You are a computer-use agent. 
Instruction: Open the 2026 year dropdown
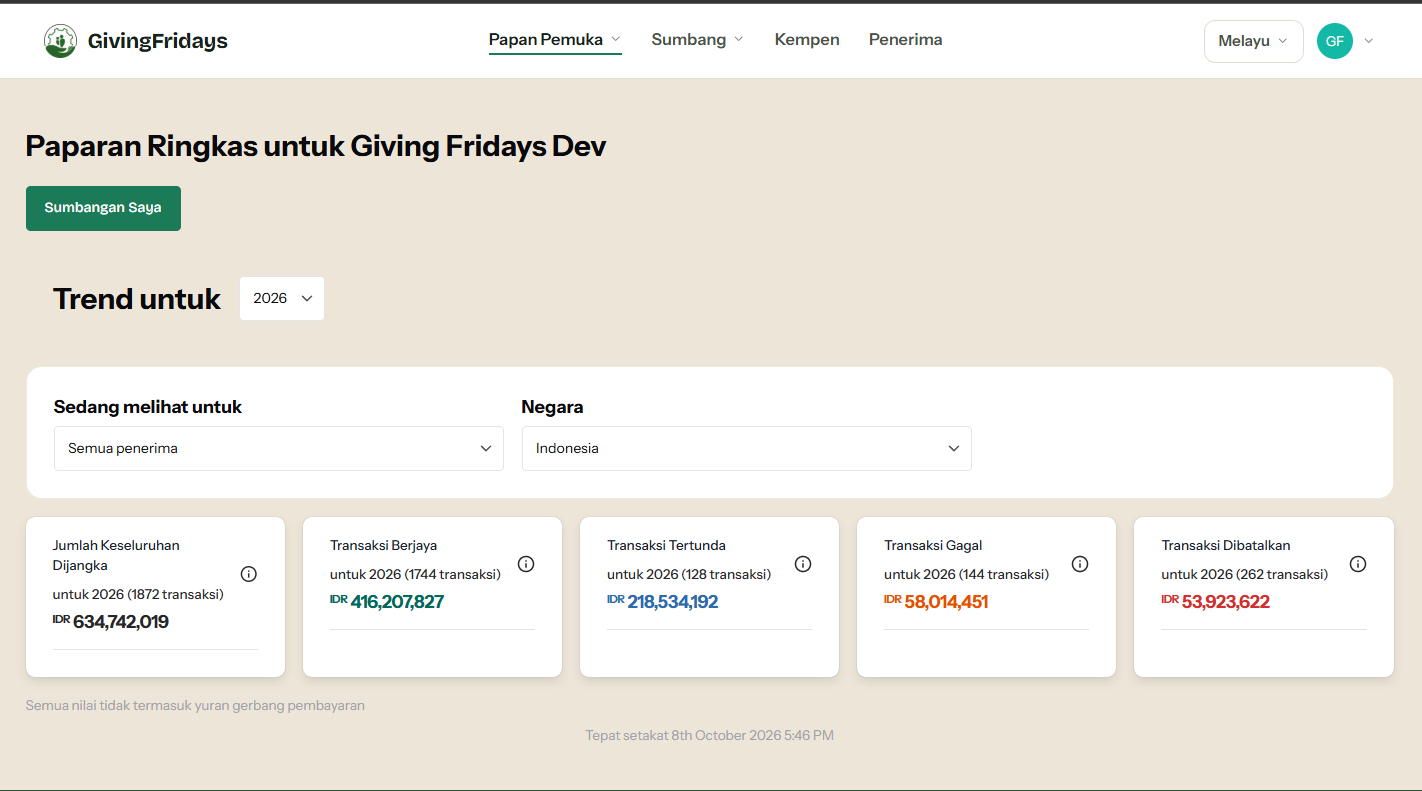(282, 298)
